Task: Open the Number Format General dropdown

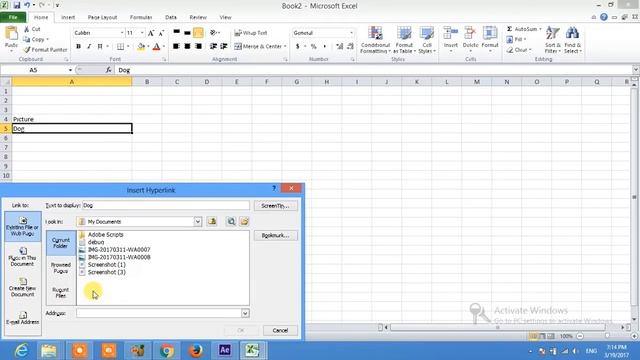Action: 351,33
